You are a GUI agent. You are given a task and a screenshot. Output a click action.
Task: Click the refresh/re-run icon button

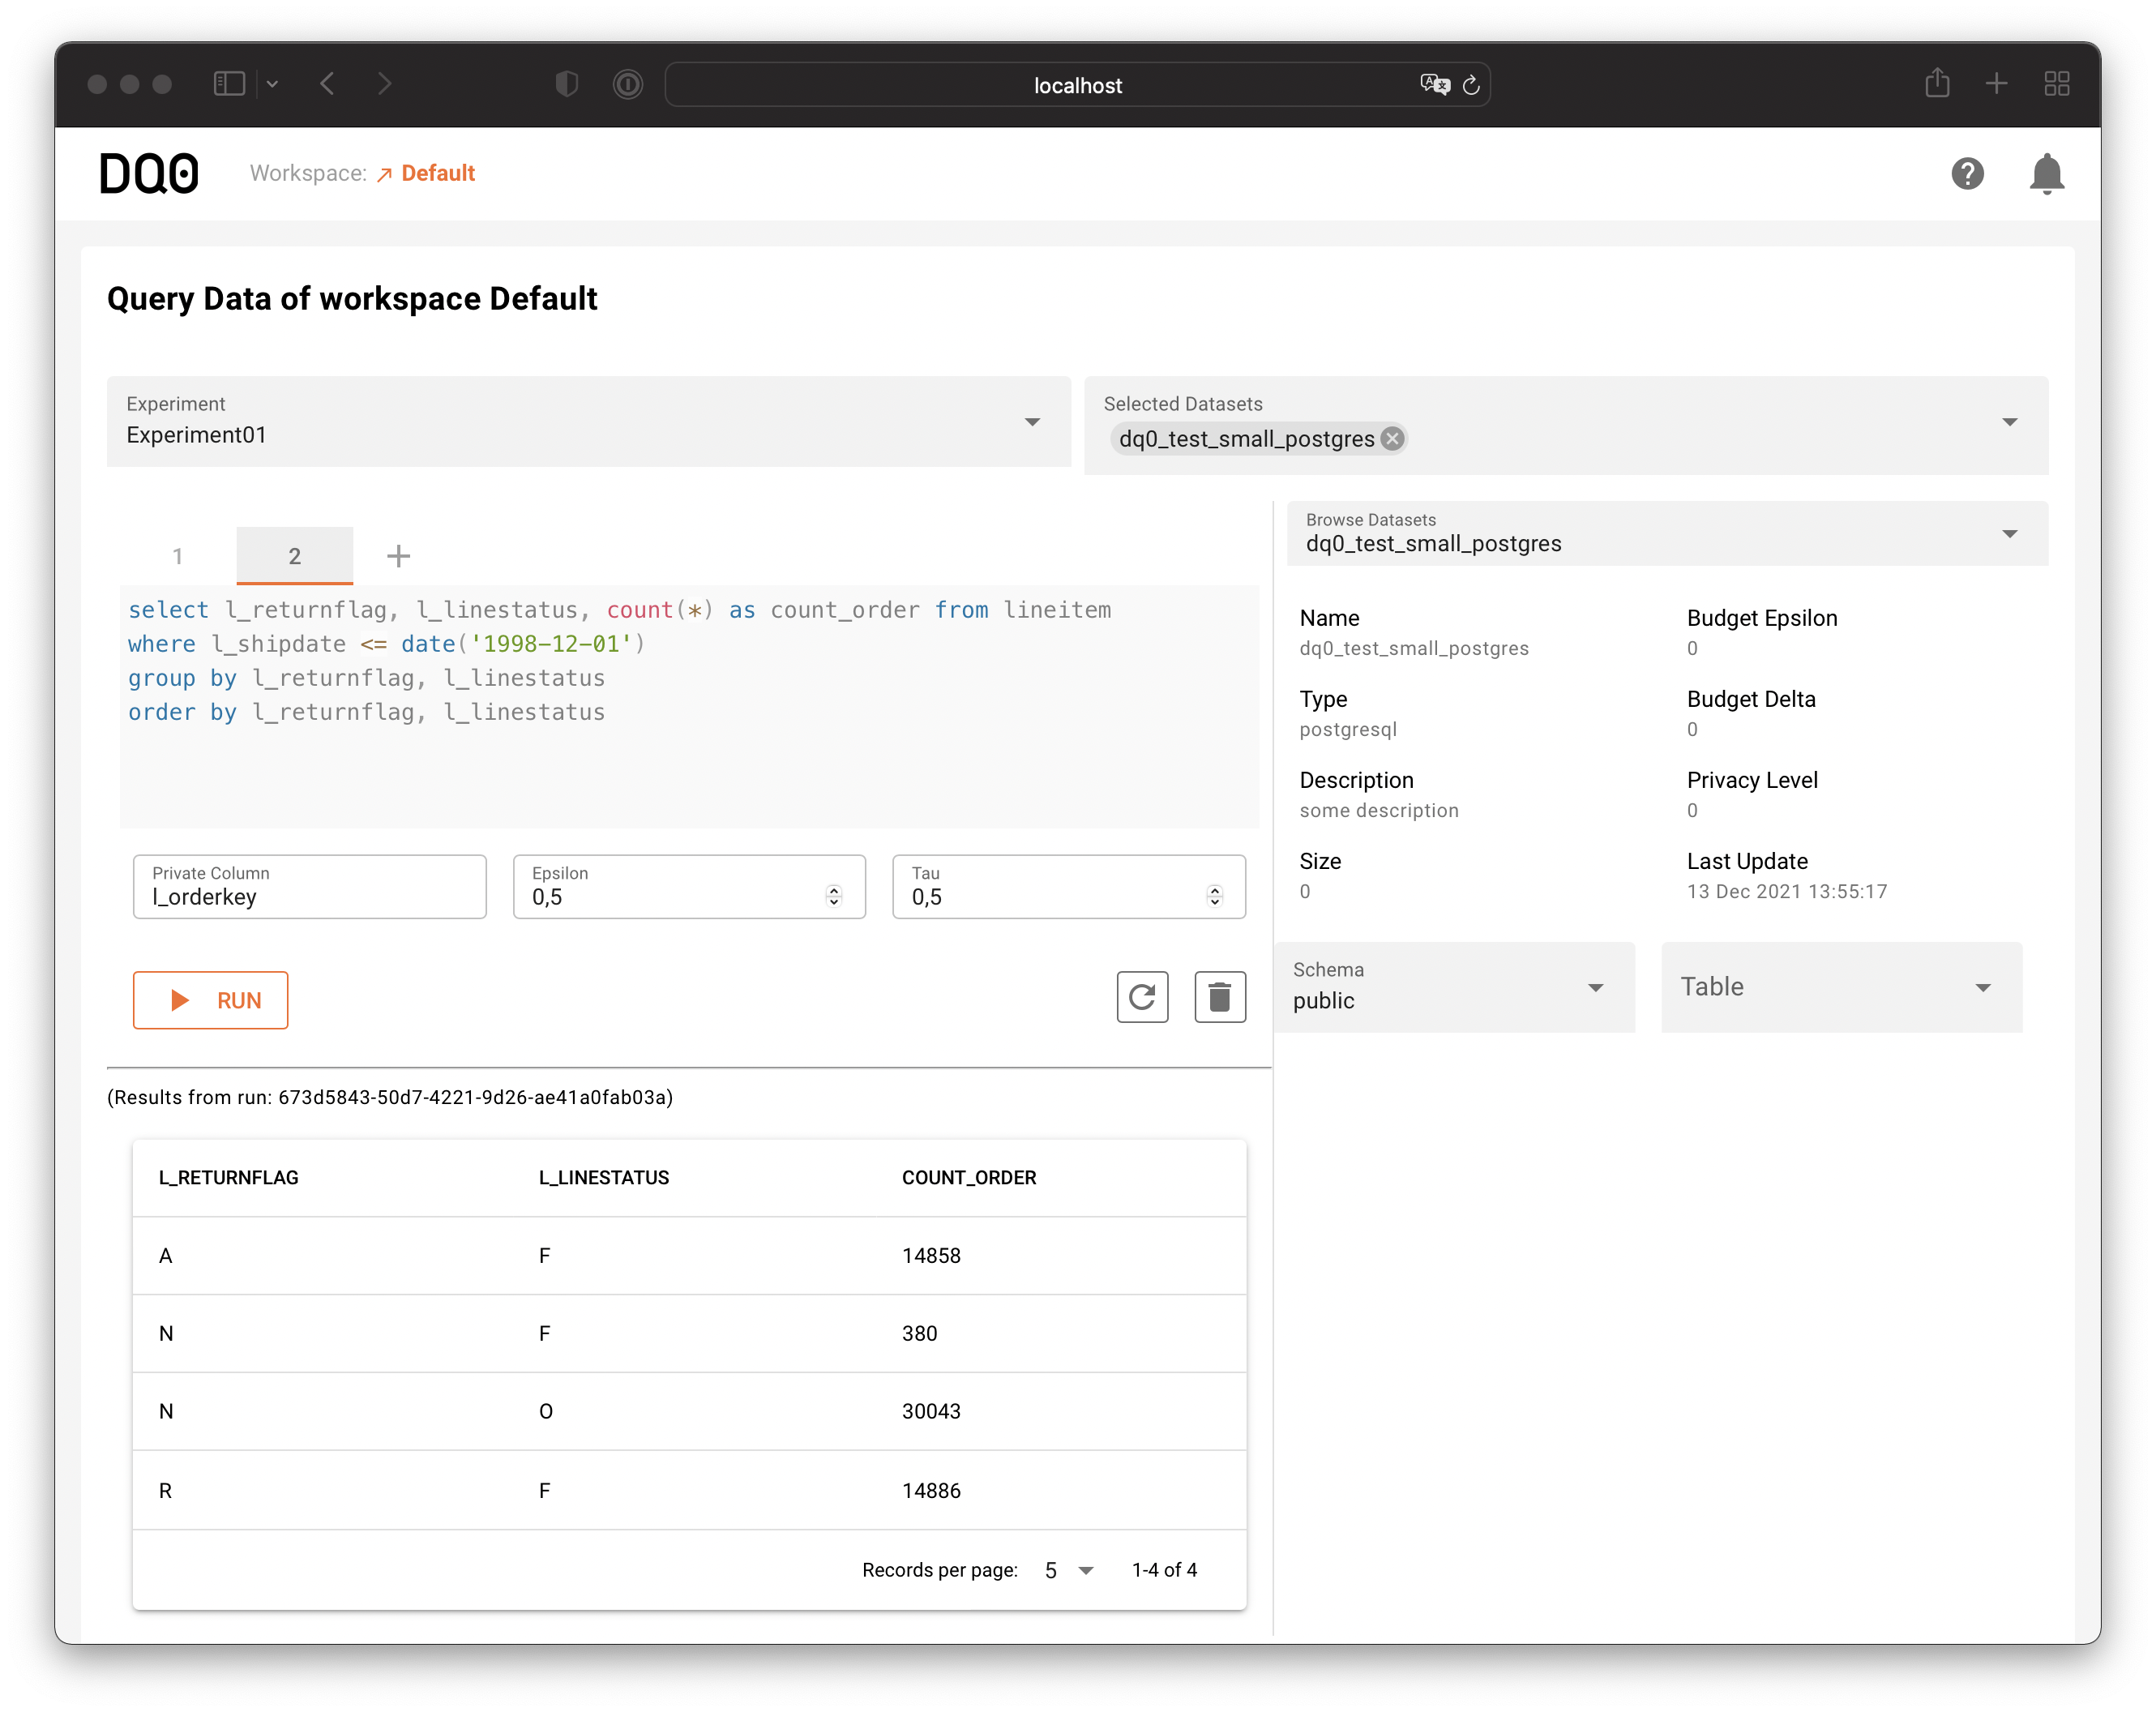[x=1141, y=998]
